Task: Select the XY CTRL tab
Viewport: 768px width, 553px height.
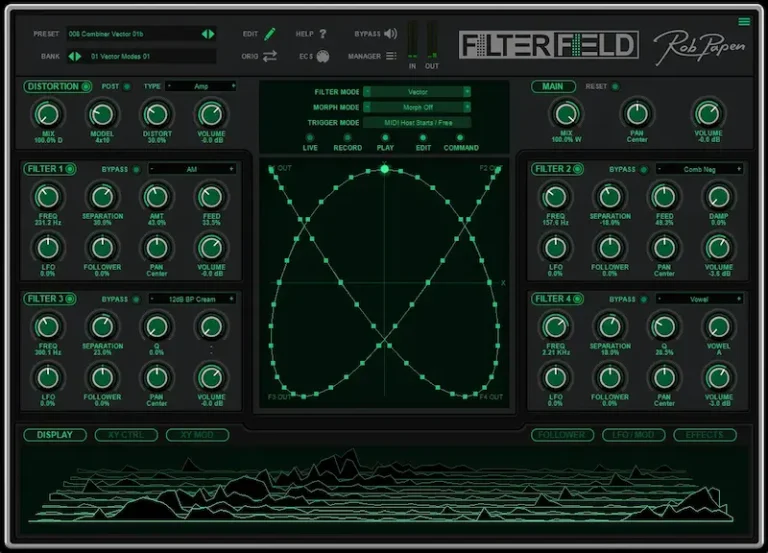Action: 126,435
